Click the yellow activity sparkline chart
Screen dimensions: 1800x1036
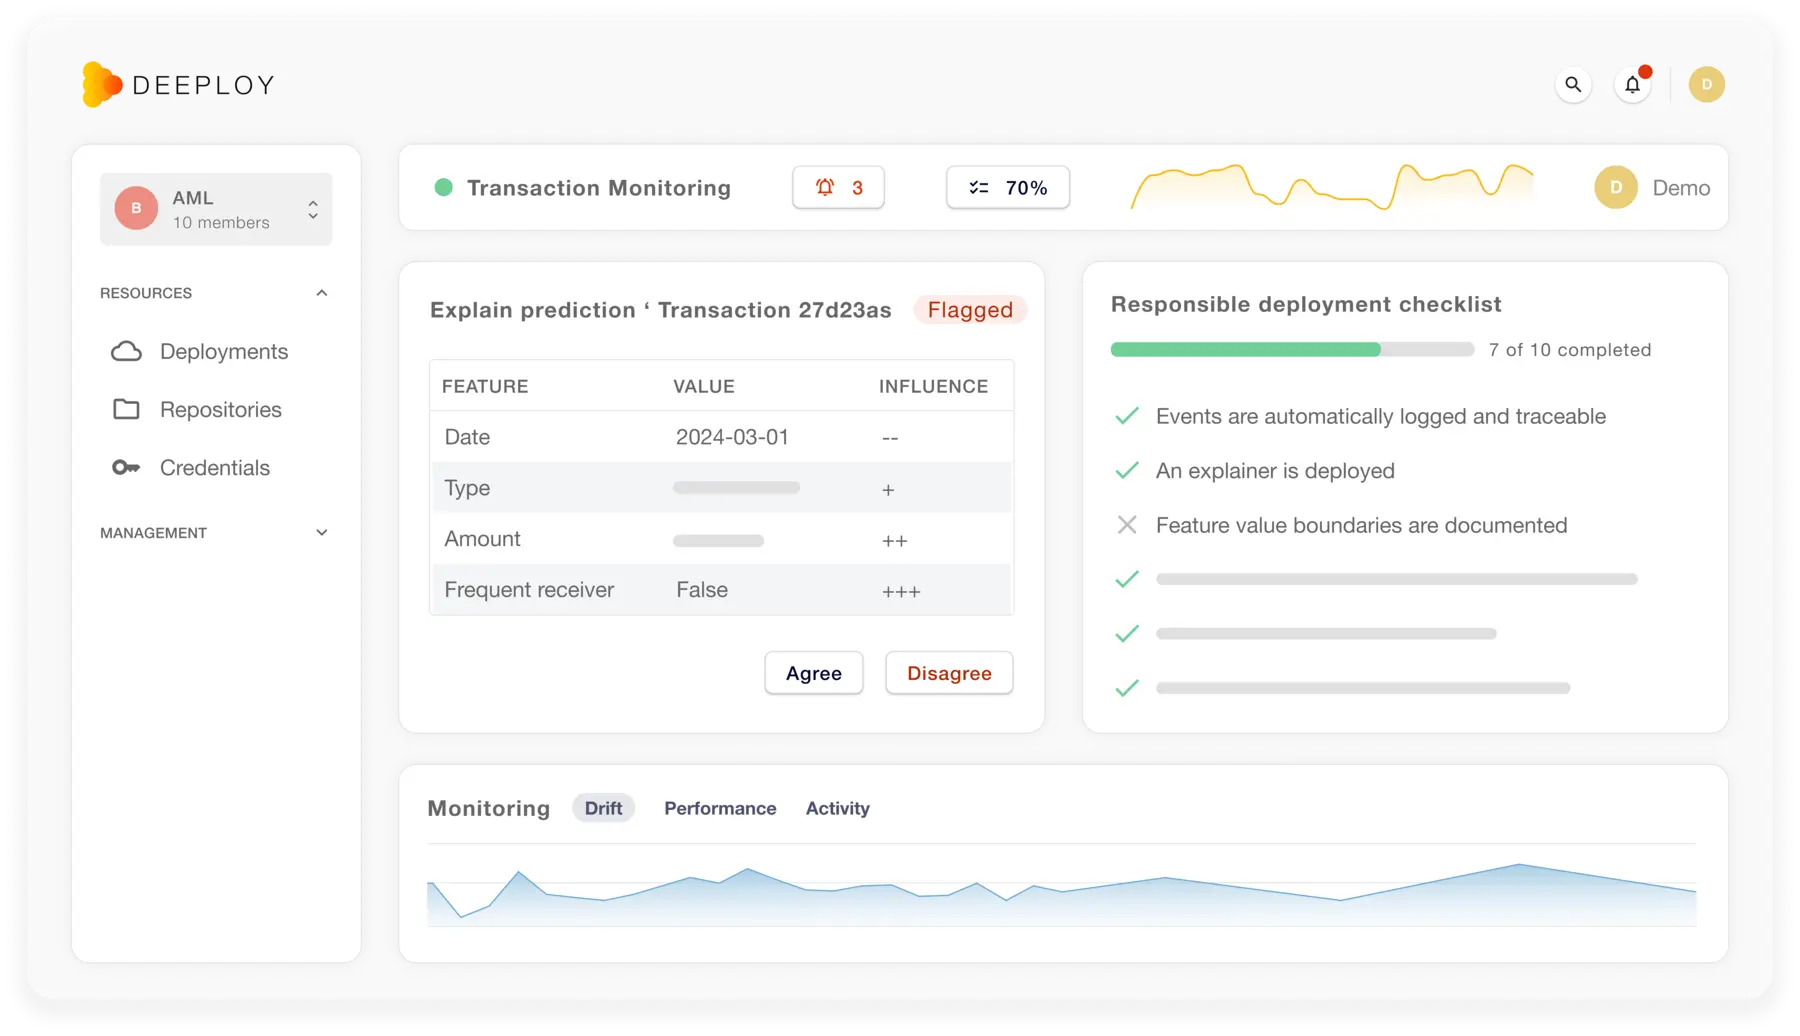pos(1331,186)
